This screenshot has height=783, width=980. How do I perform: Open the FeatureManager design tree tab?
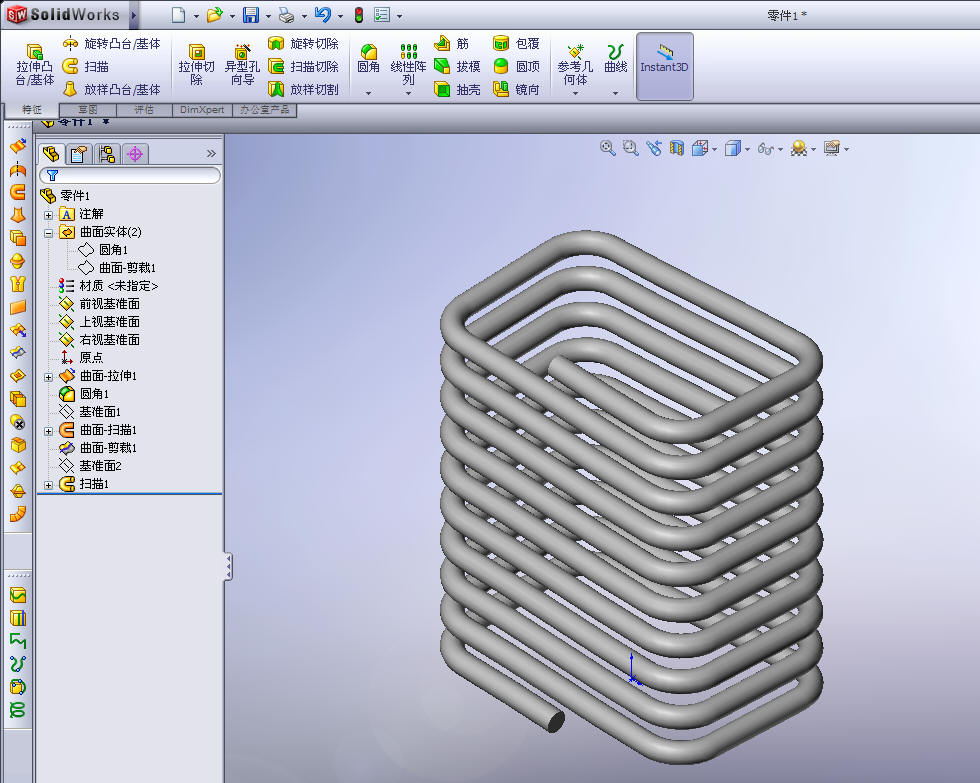click(51, 154)
